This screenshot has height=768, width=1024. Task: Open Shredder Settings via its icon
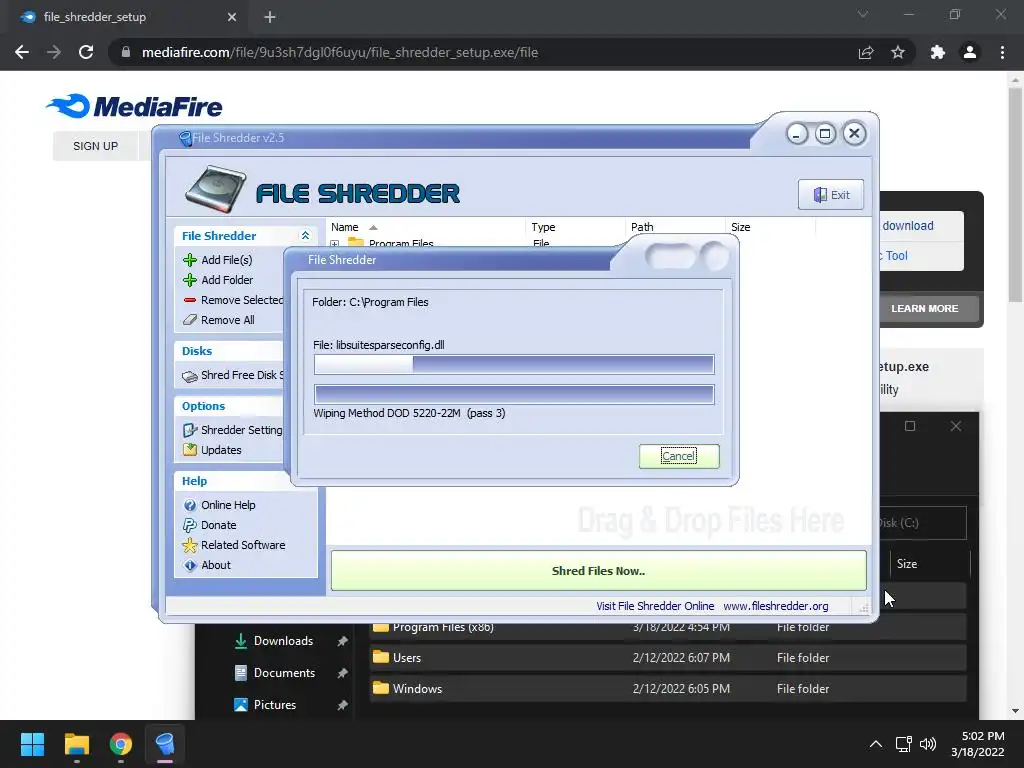click(190, 430)
